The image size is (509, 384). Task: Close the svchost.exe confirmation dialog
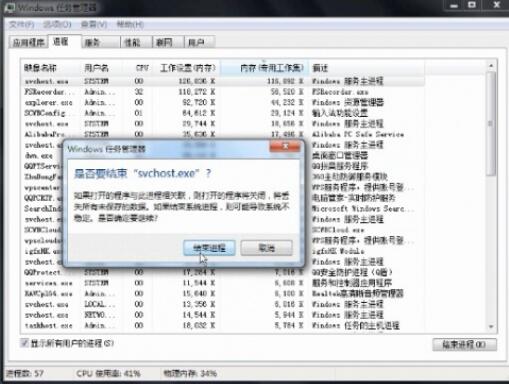[x=285, y=146]
